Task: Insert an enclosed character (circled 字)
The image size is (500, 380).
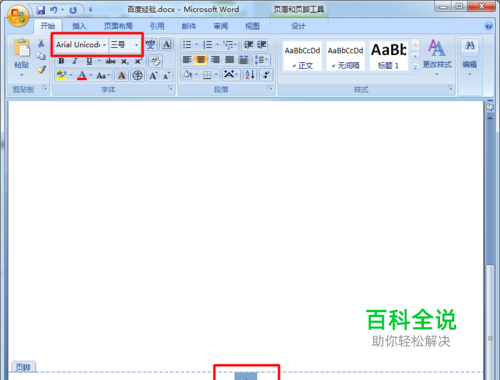Action: tap(137, 75)
